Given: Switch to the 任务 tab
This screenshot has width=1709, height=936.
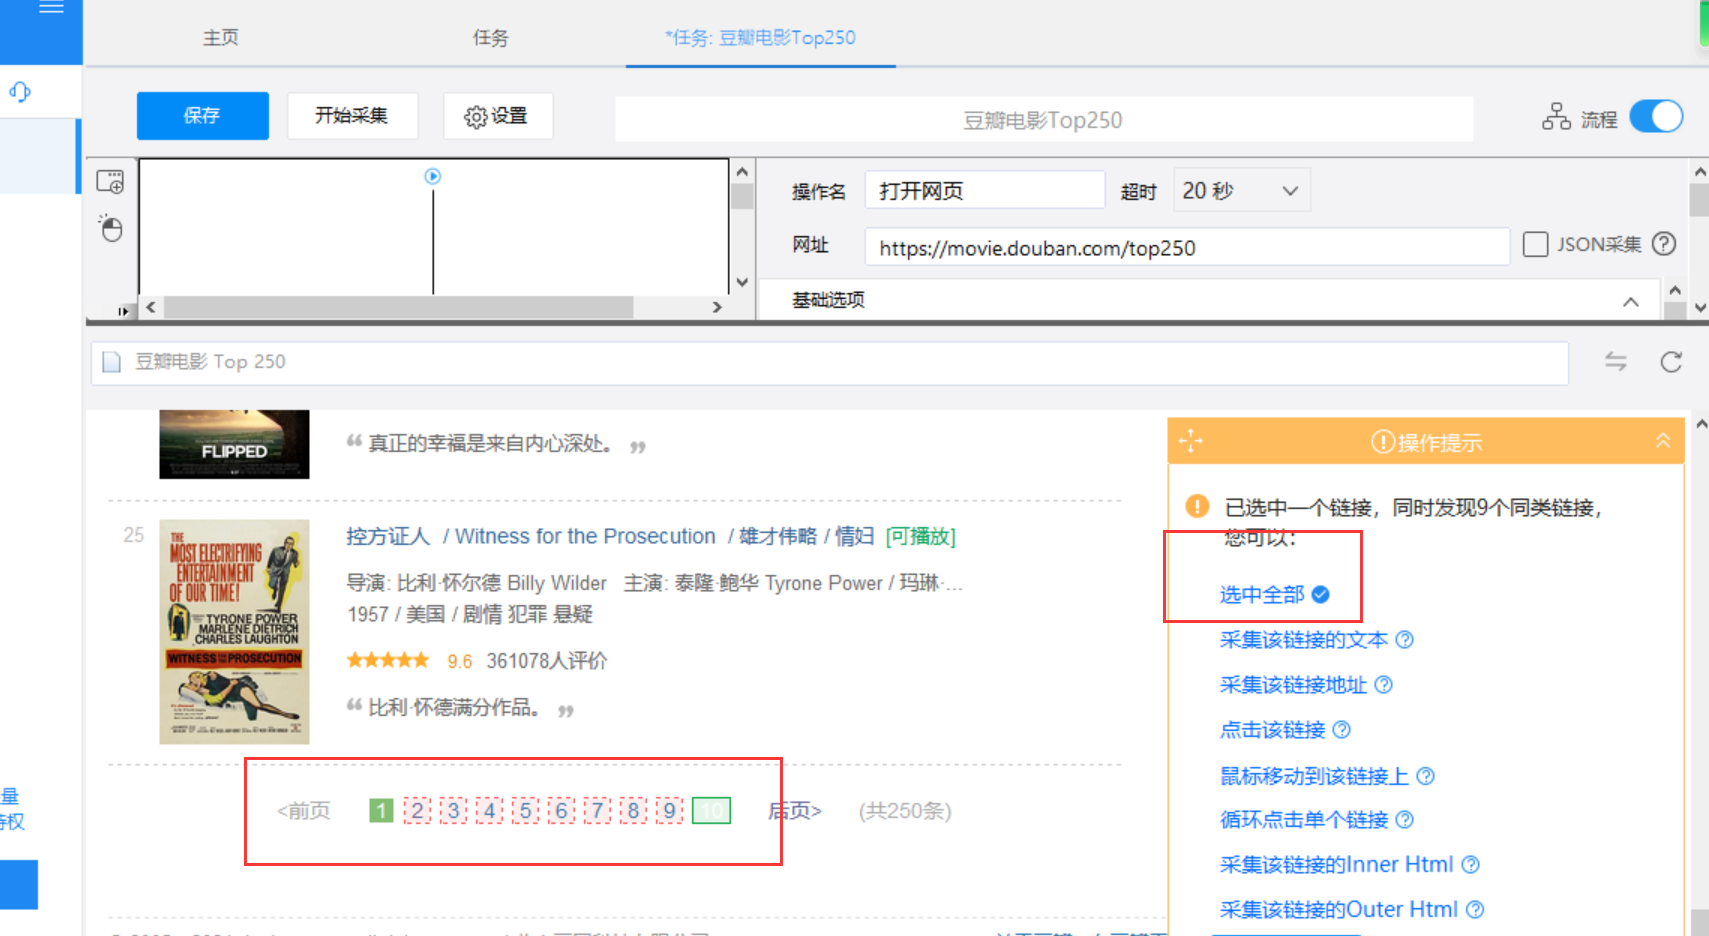Looking at the screenshot, I should [x=490, y=38].
